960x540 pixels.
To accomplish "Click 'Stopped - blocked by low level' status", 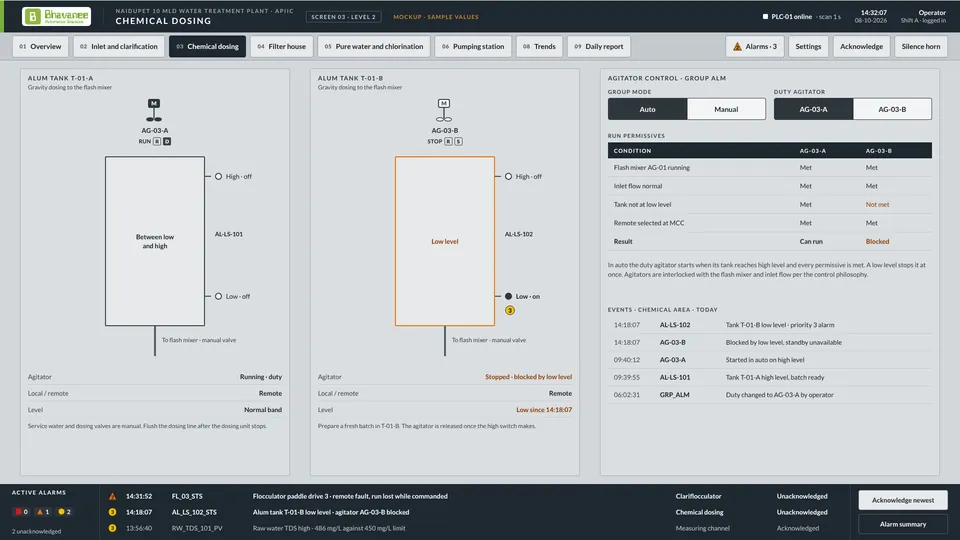I will click(528, 377).
